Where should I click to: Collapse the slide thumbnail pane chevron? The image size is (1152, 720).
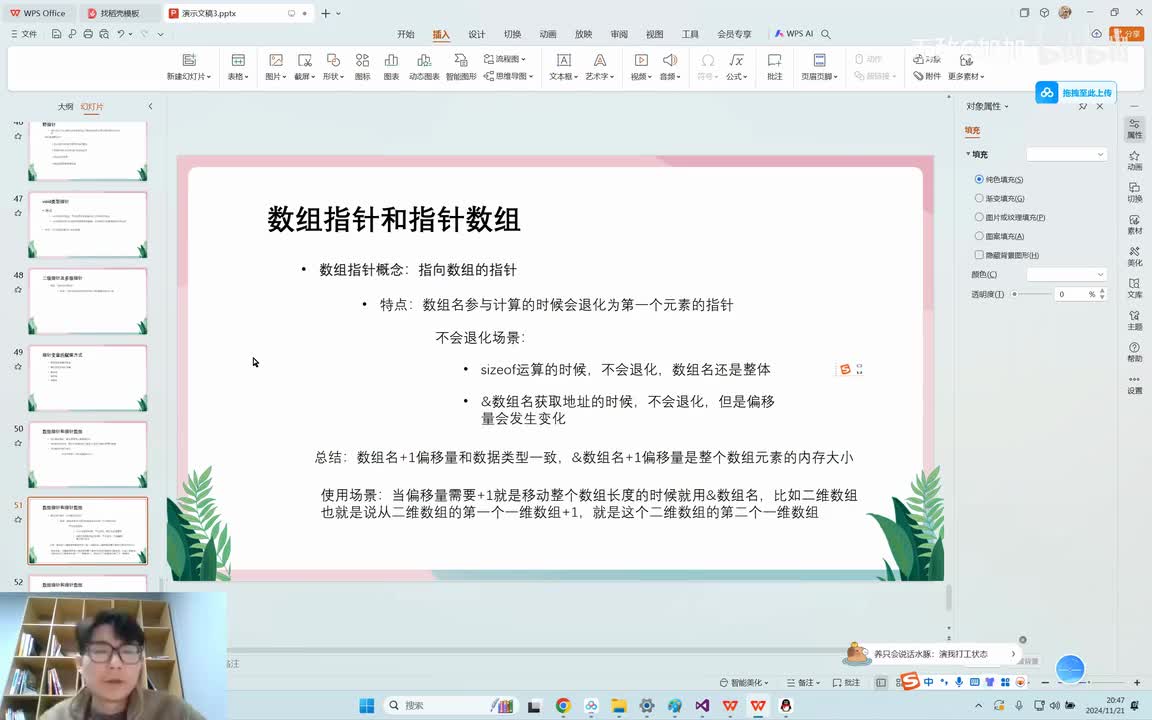[151, 107]
